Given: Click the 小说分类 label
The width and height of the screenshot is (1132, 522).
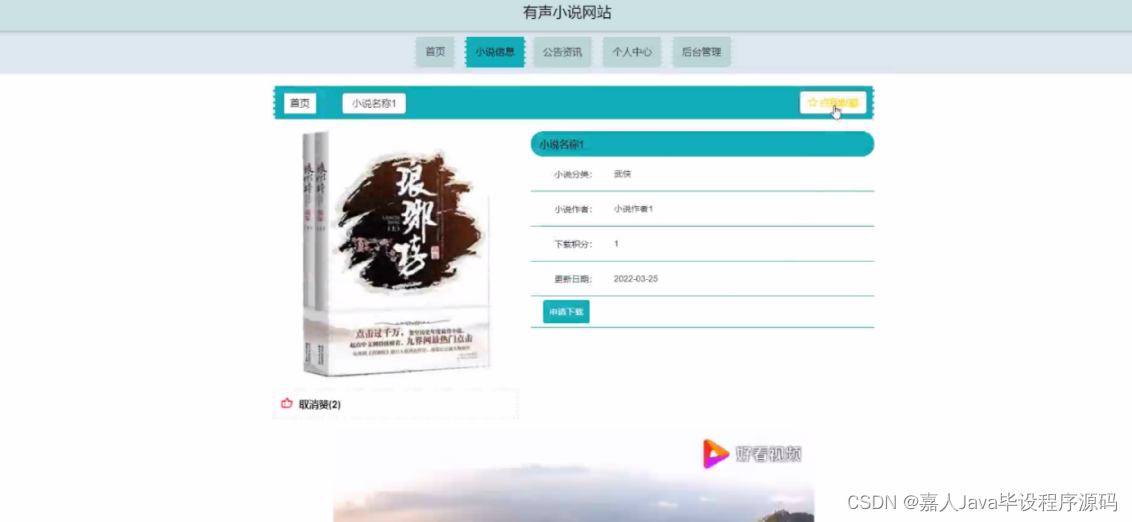Looking at the screenshot, I should [x=573, y=174].
